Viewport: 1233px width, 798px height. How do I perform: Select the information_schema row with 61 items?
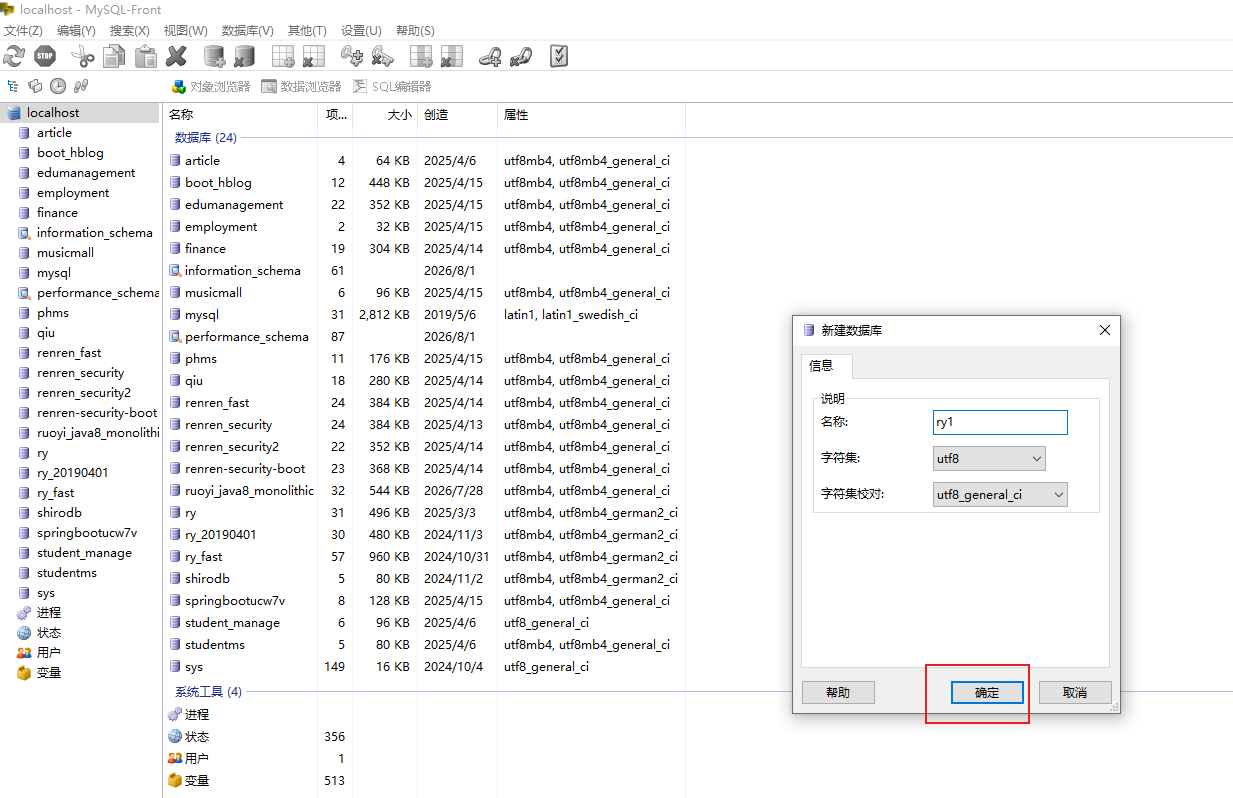click(x=423, y=270)
